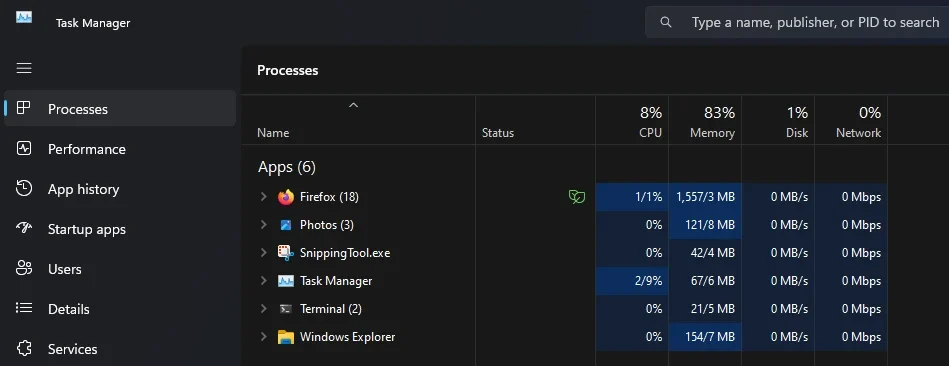Click the Processes page heading
The image size is (949, 366).
[287, 70]
